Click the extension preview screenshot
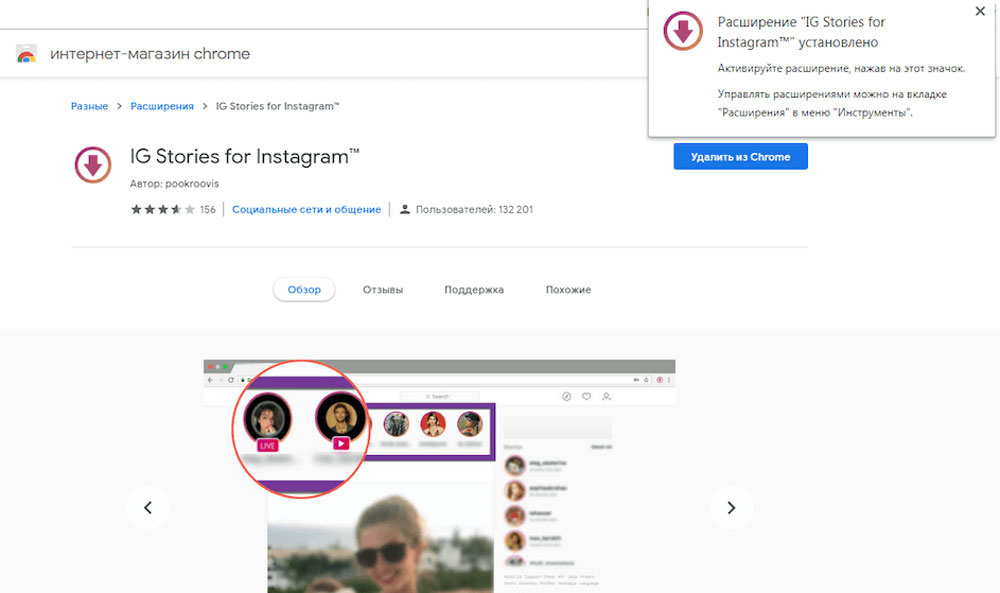 click(439, 476)
